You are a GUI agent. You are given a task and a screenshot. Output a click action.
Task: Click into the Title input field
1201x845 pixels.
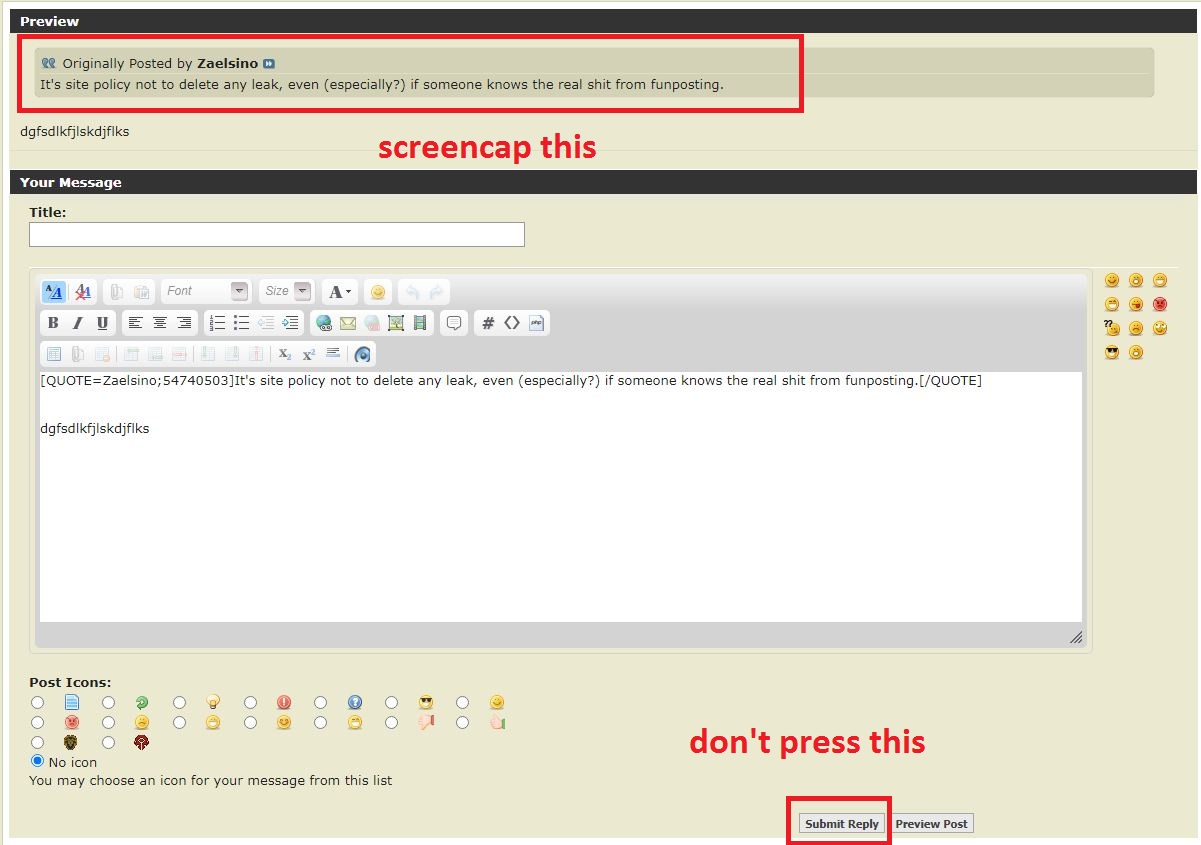click(277, 234)
